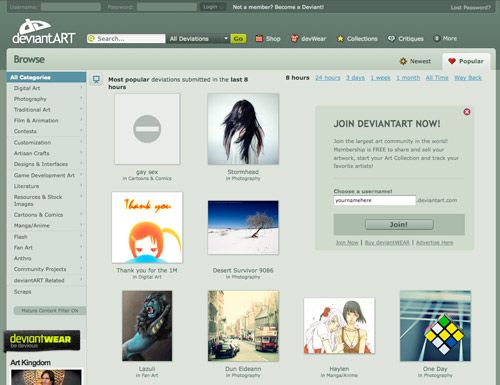Open Buy deviantWEAR link

[387, 243]
